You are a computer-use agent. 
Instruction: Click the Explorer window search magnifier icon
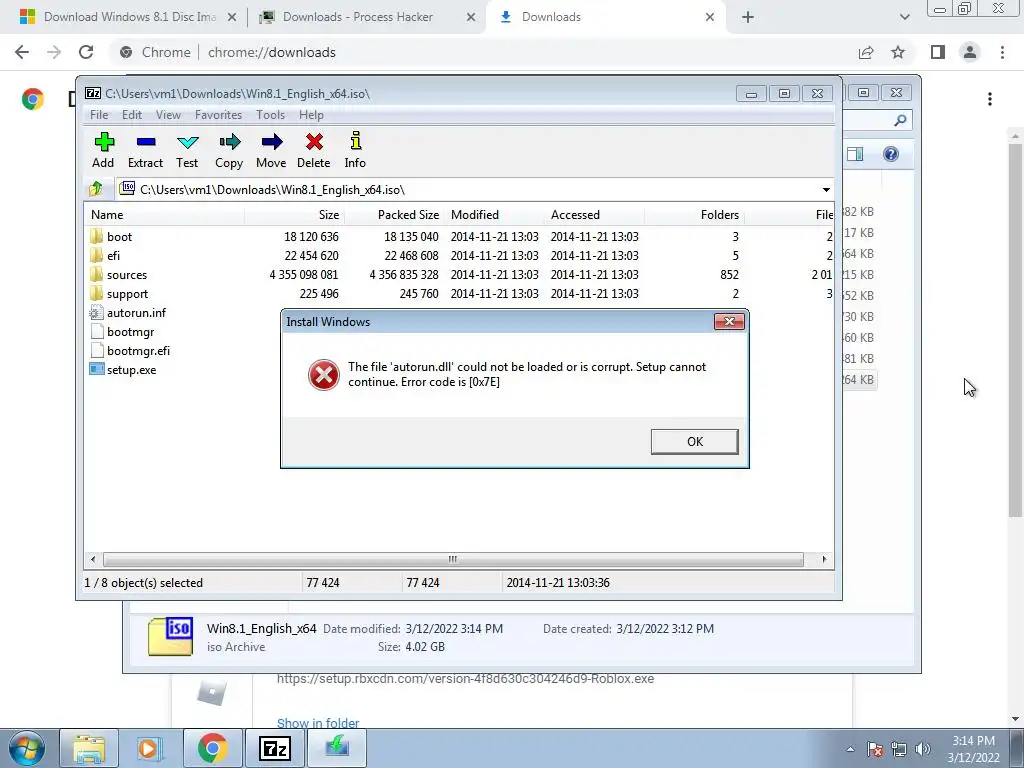pyautogui.click(x=900, y=120)
